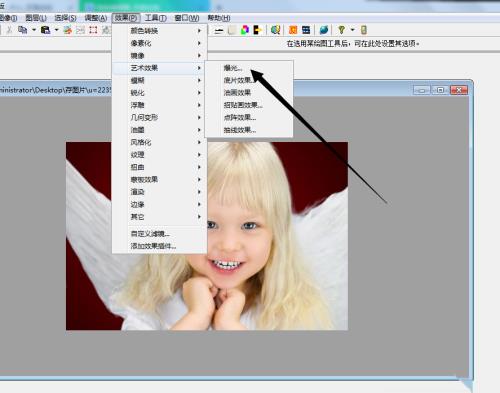Click the globe with magnifier toolbar icon
The height and width of the screenshot is (393, 500).
[275, 30]
